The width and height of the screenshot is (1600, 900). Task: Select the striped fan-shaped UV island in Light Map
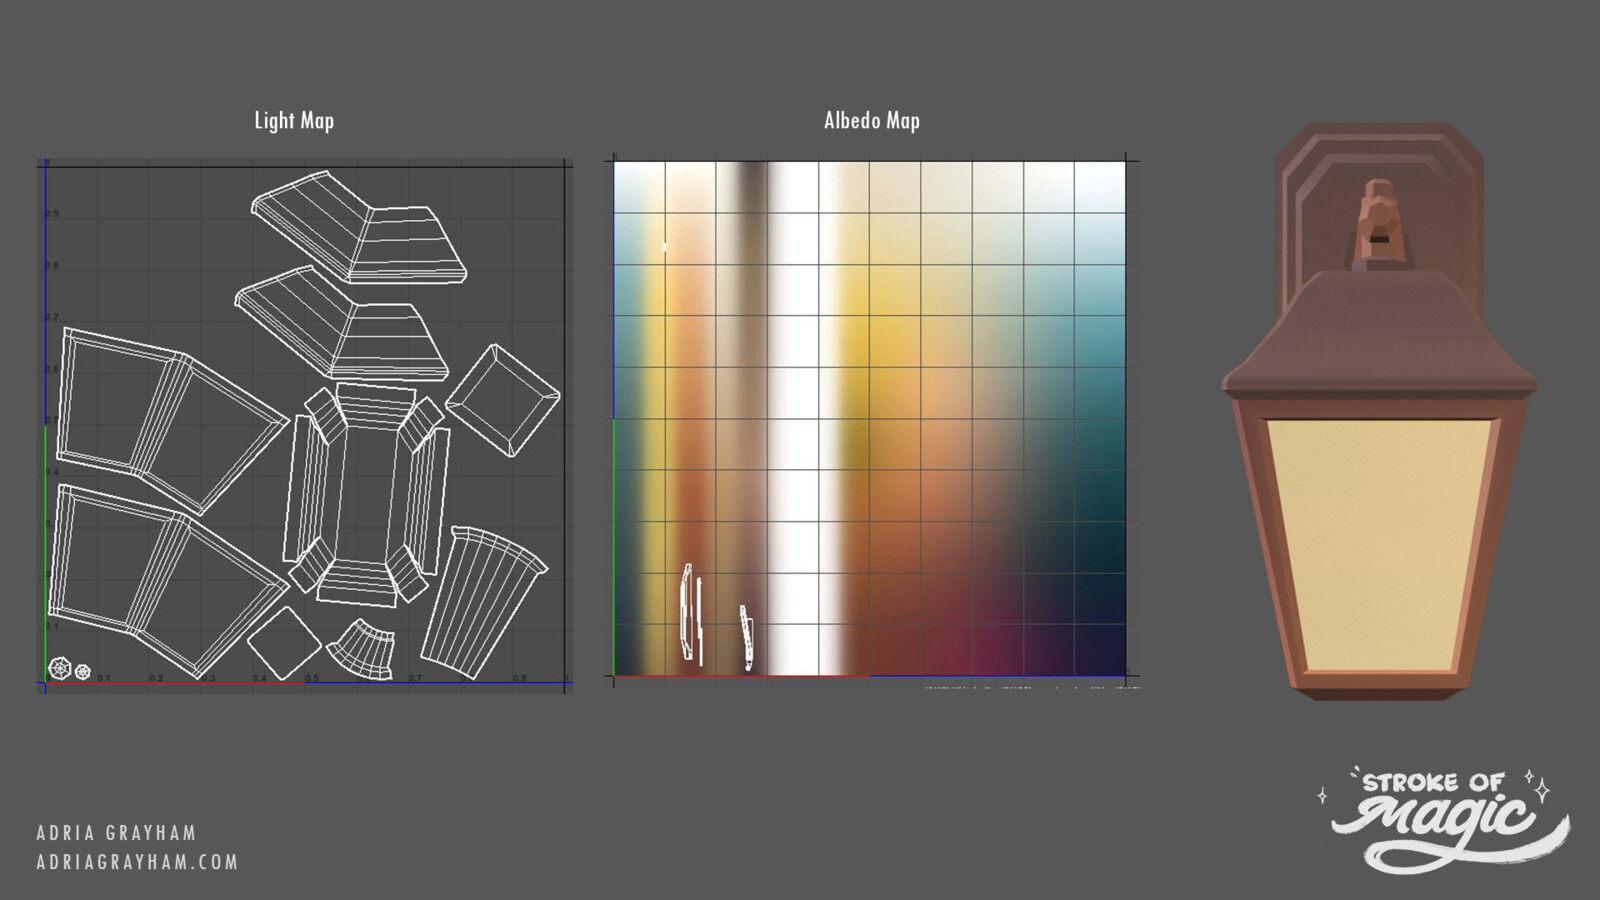coord(484,604)
